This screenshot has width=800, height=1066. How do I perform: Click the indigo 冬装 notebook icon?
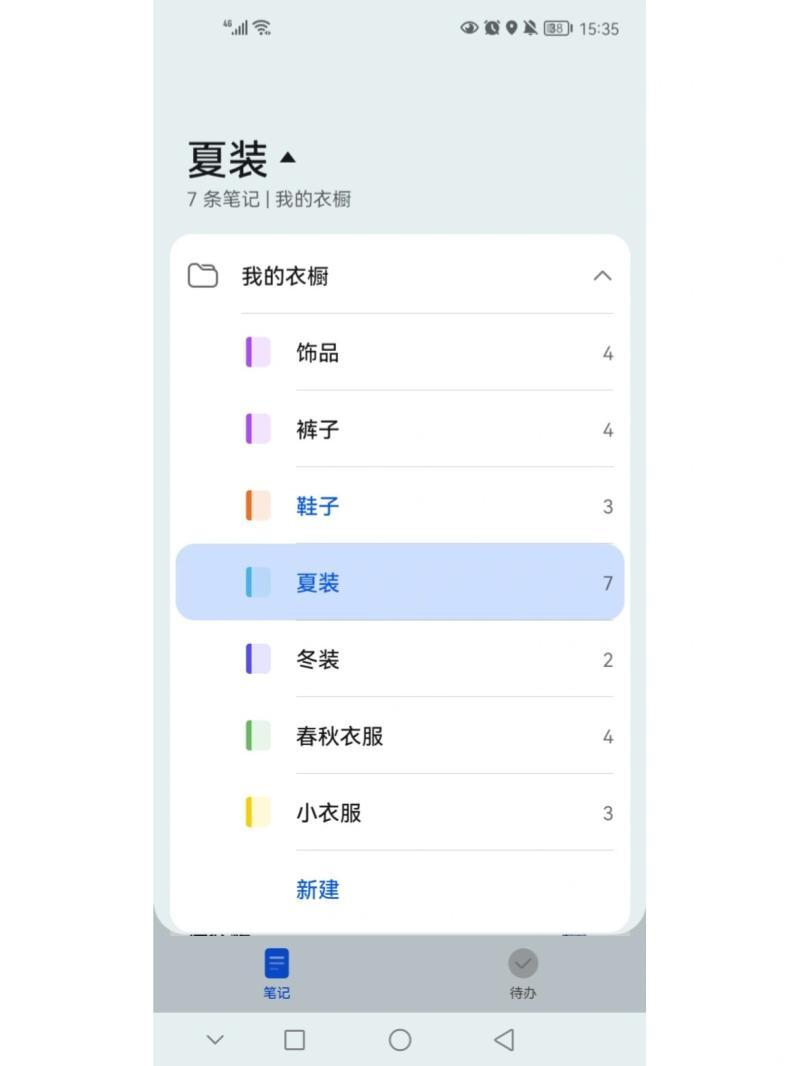[x=258, y=659]
